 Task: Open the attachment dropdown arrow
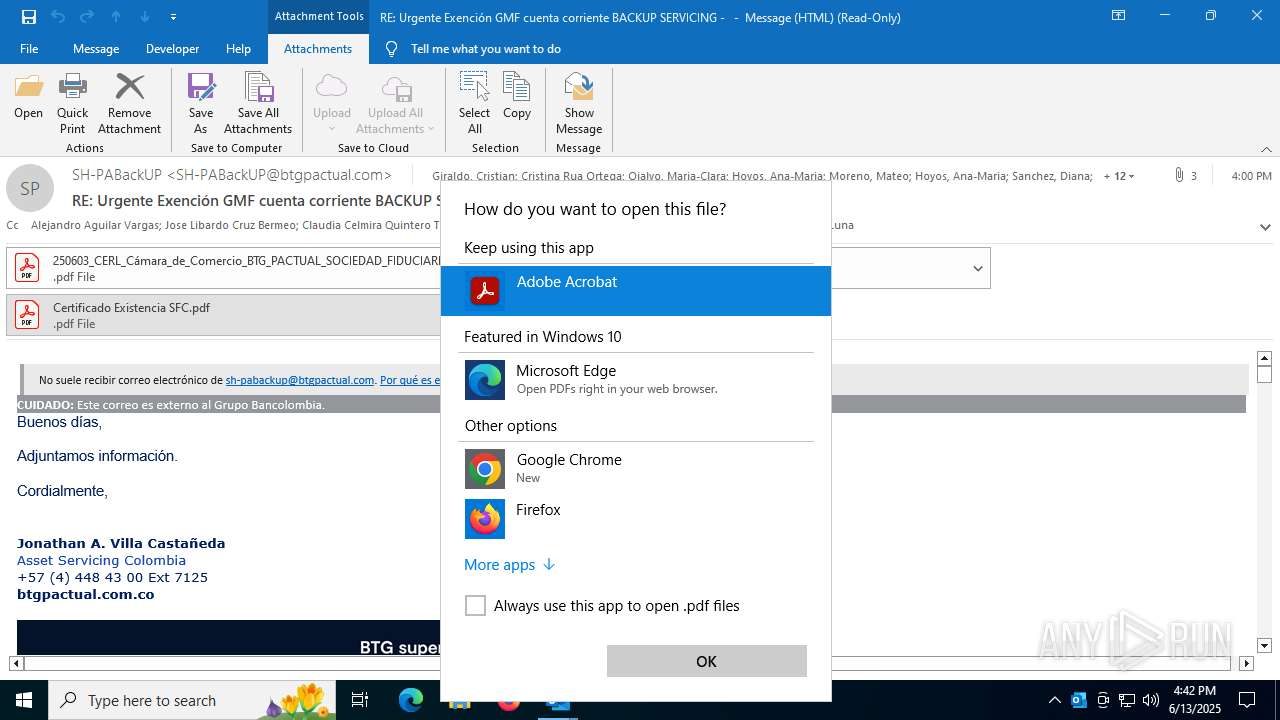click(x=977, y=268)
